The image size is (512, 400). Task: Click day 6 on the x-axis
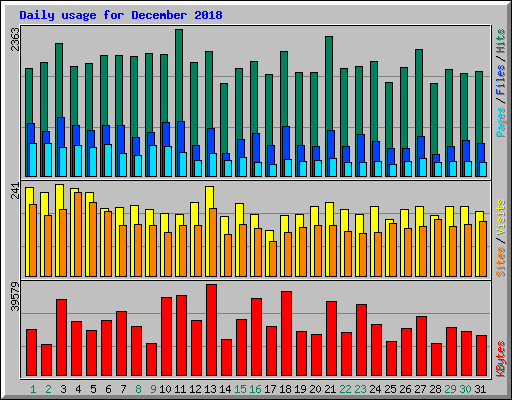click(108, 389)
